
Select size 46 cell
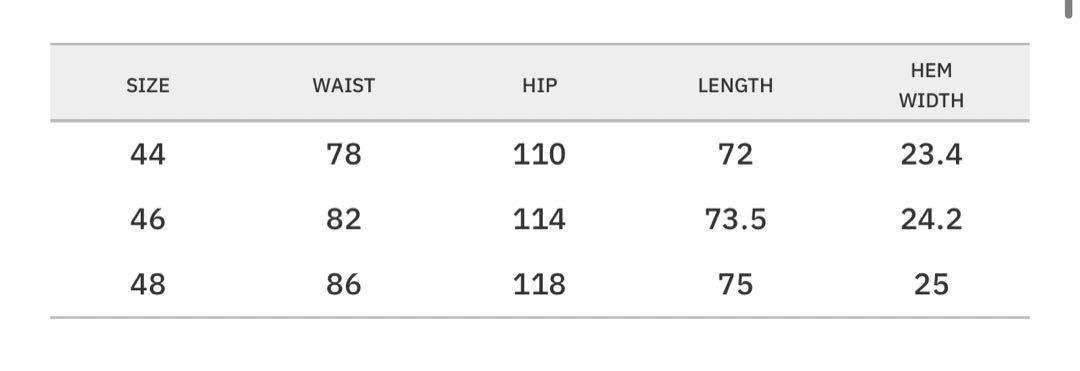point(147,220)
